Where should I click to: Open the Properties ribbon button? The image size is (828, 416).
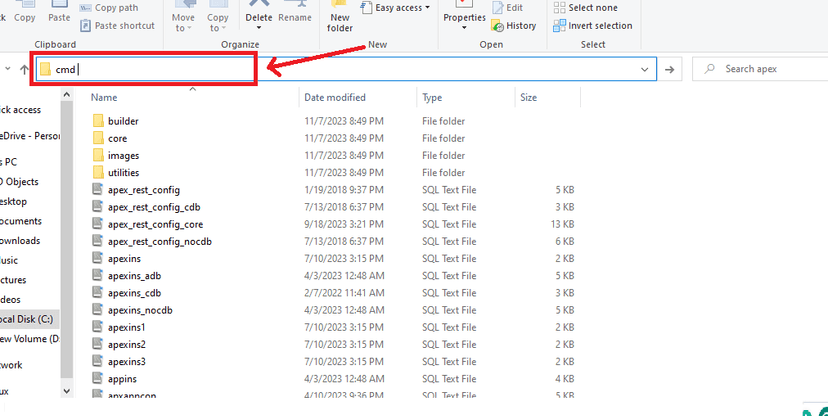click(464, 17)
